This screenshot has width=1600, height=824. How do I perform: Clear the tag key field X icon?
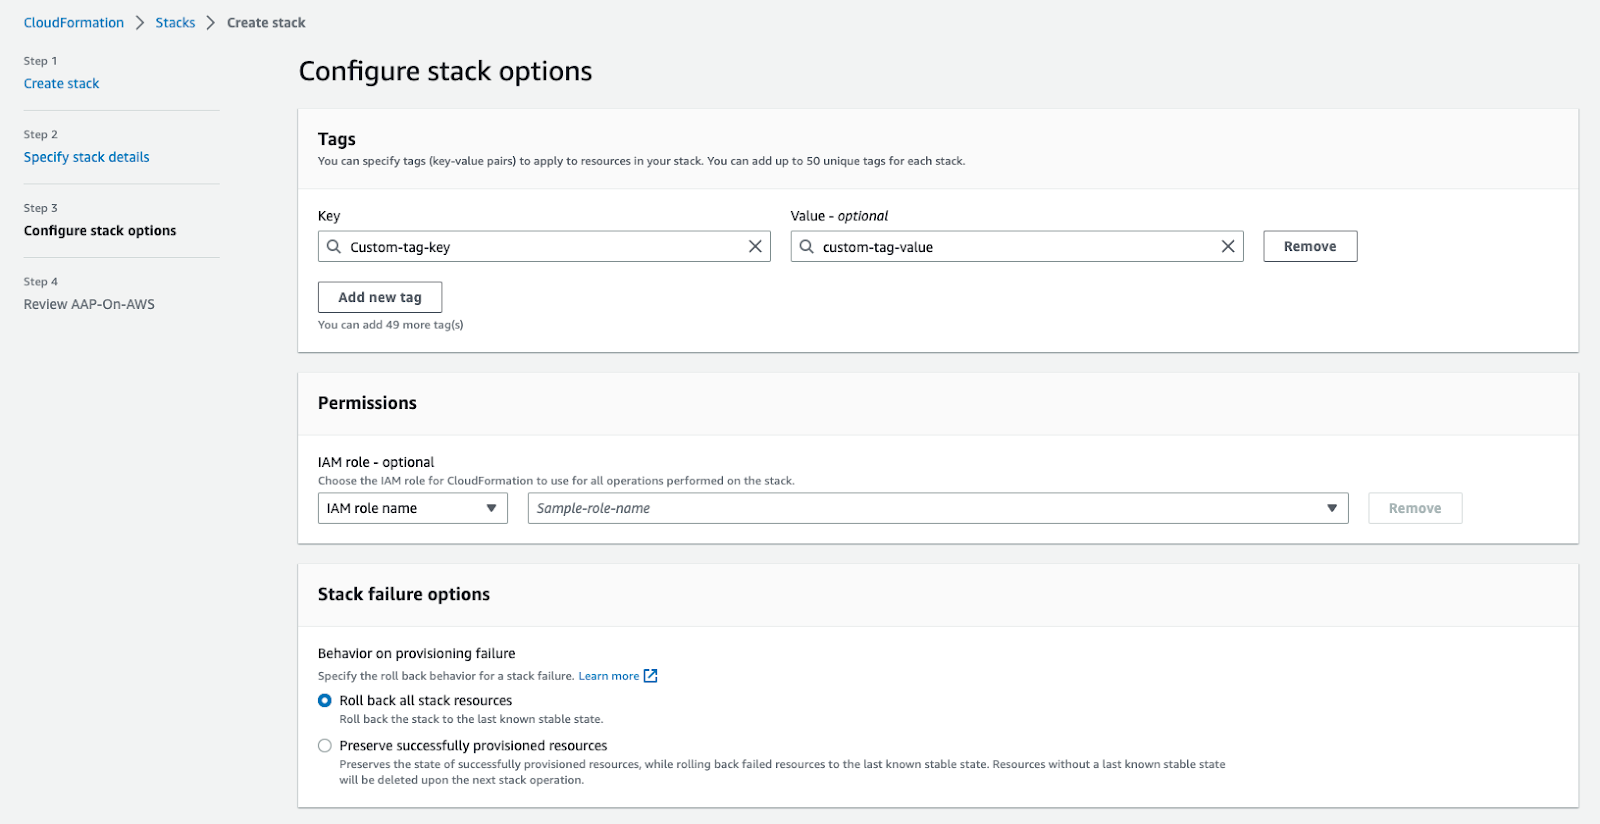pos(755,247)
